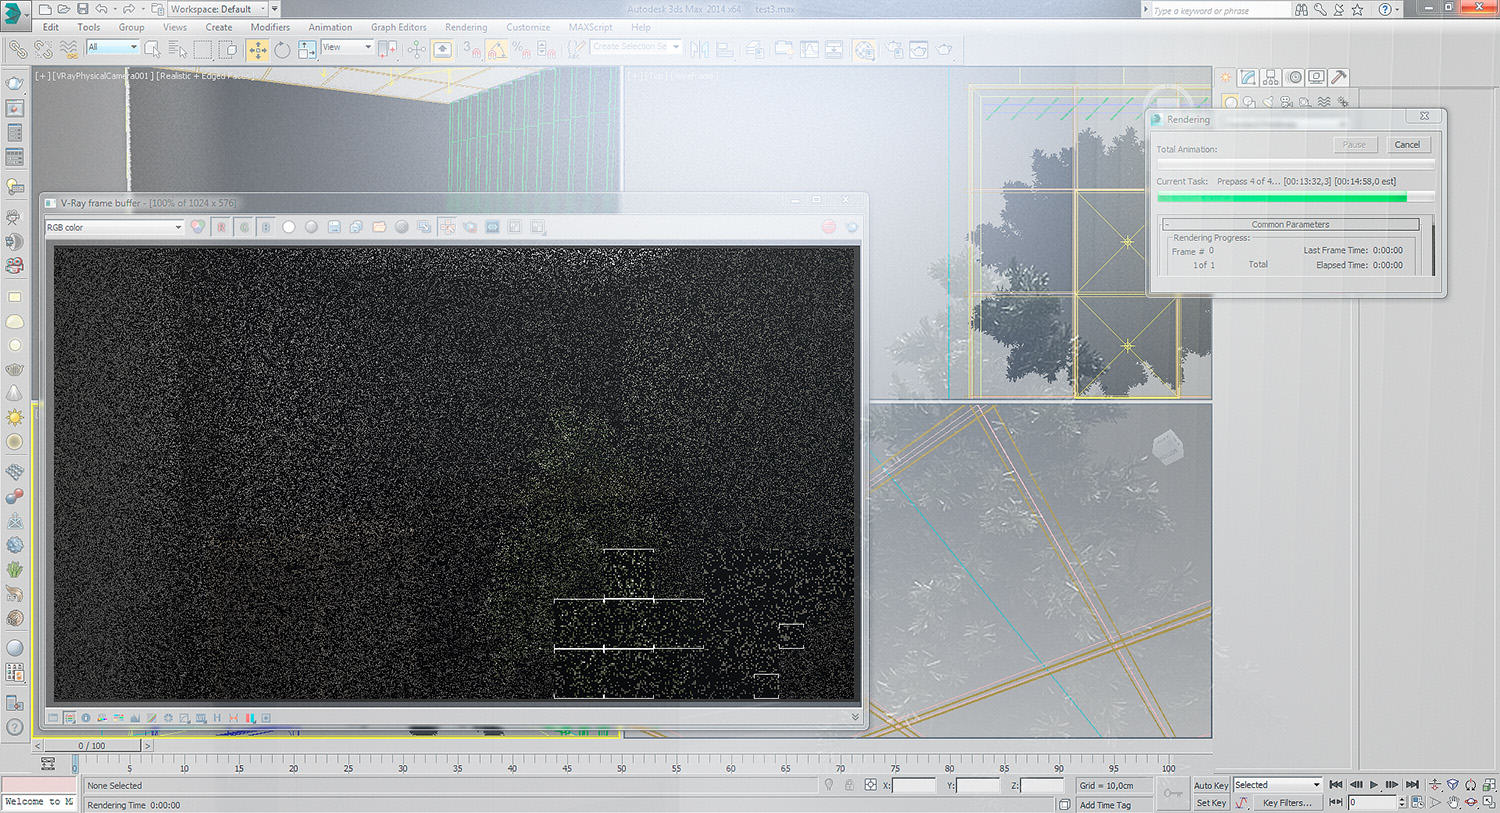Open the Rendering menu
Viewport: 1500px width, 813px height.
pos(466,27)
